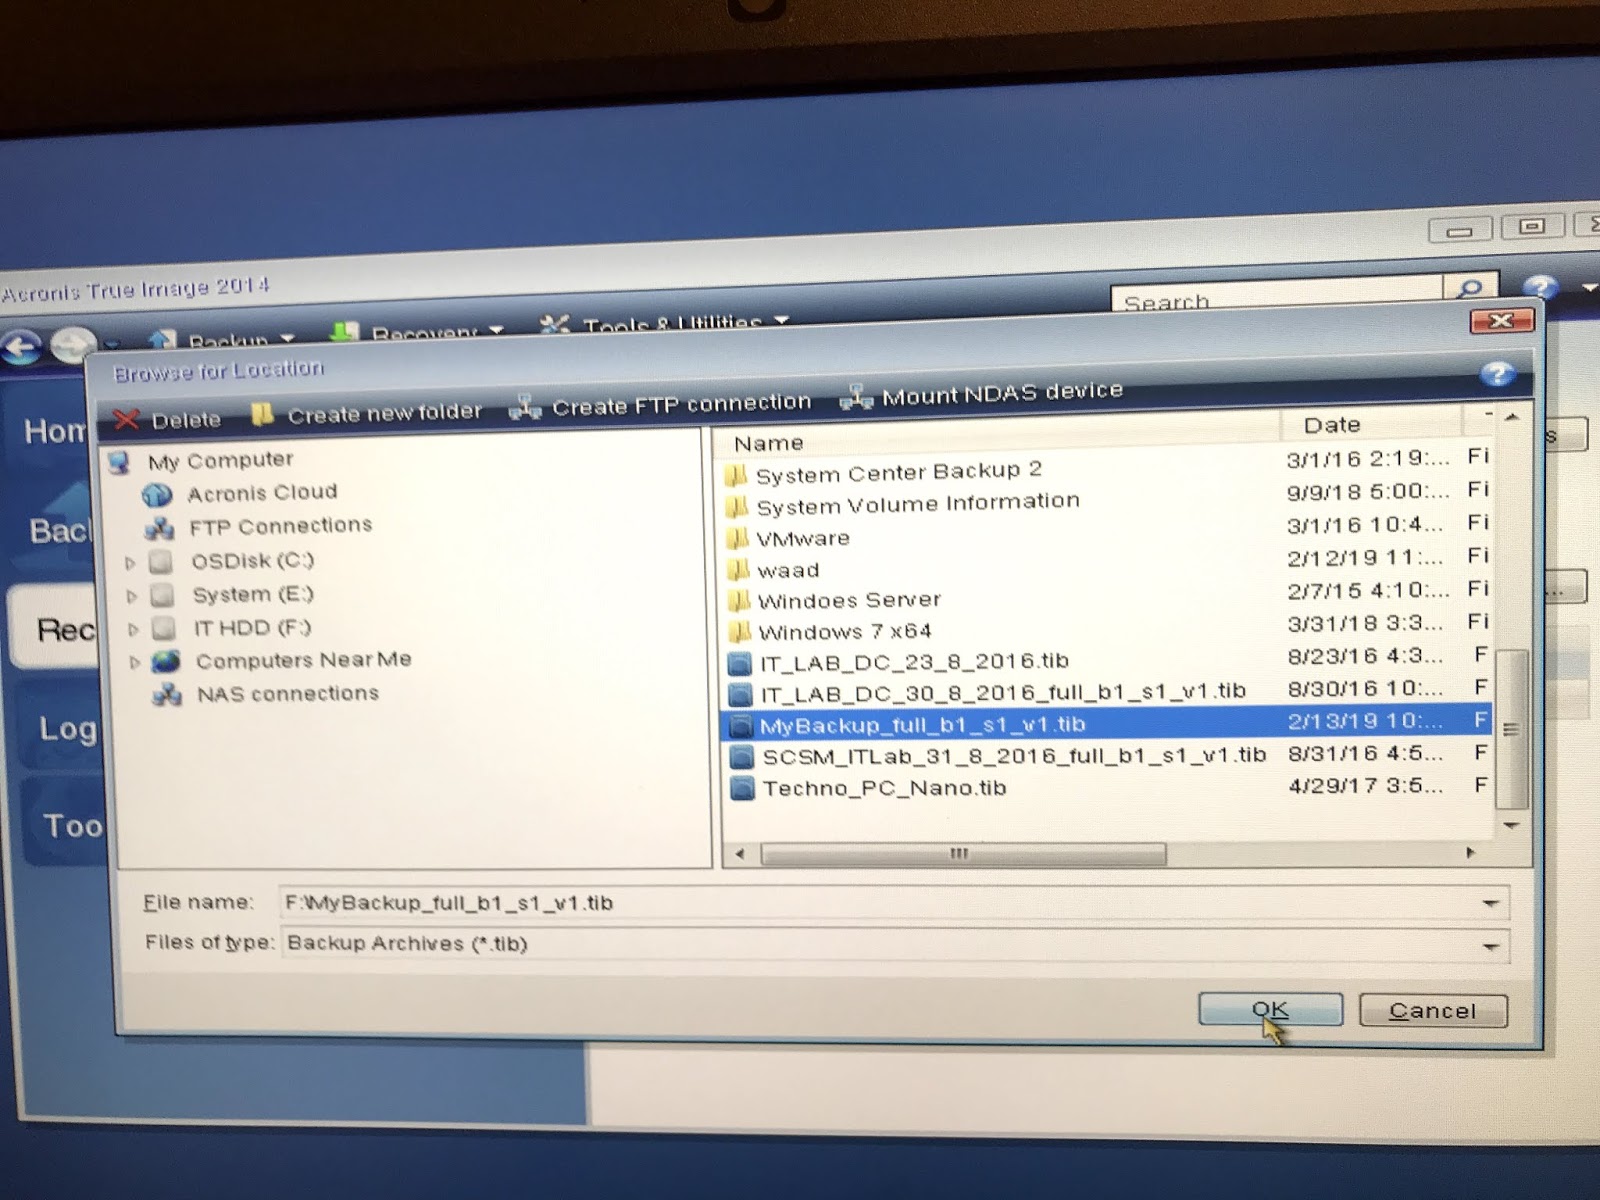Click the OK button
The height and width of the screenshot is (1200, 1600).
click(1270, 1010)
